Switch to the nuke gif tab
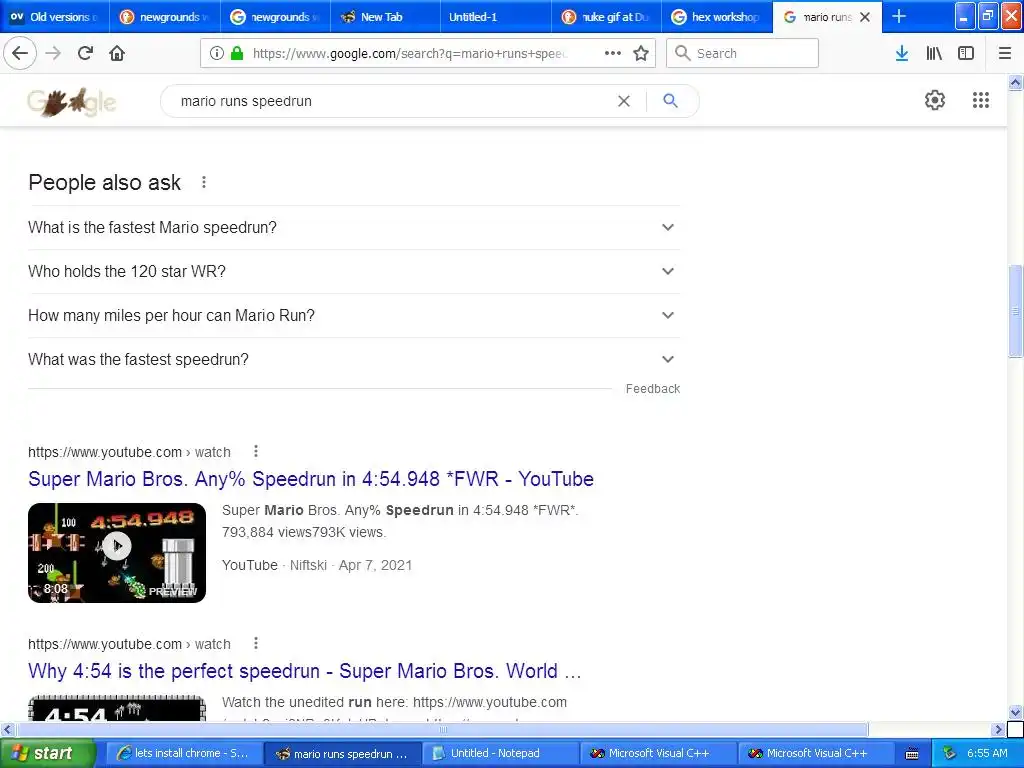The width and height of the screenshot is (1024, 768). (x=606, y=17)
